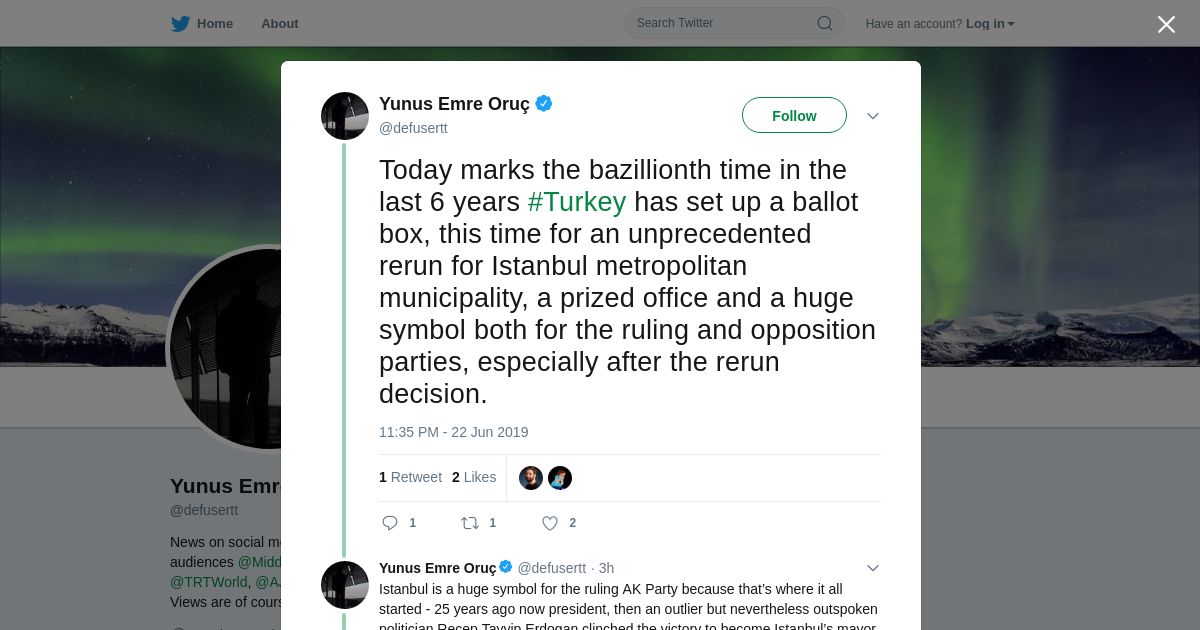1200x630 pixels.
Task: Click the search magnifier icon
Action: click(825, 24)
